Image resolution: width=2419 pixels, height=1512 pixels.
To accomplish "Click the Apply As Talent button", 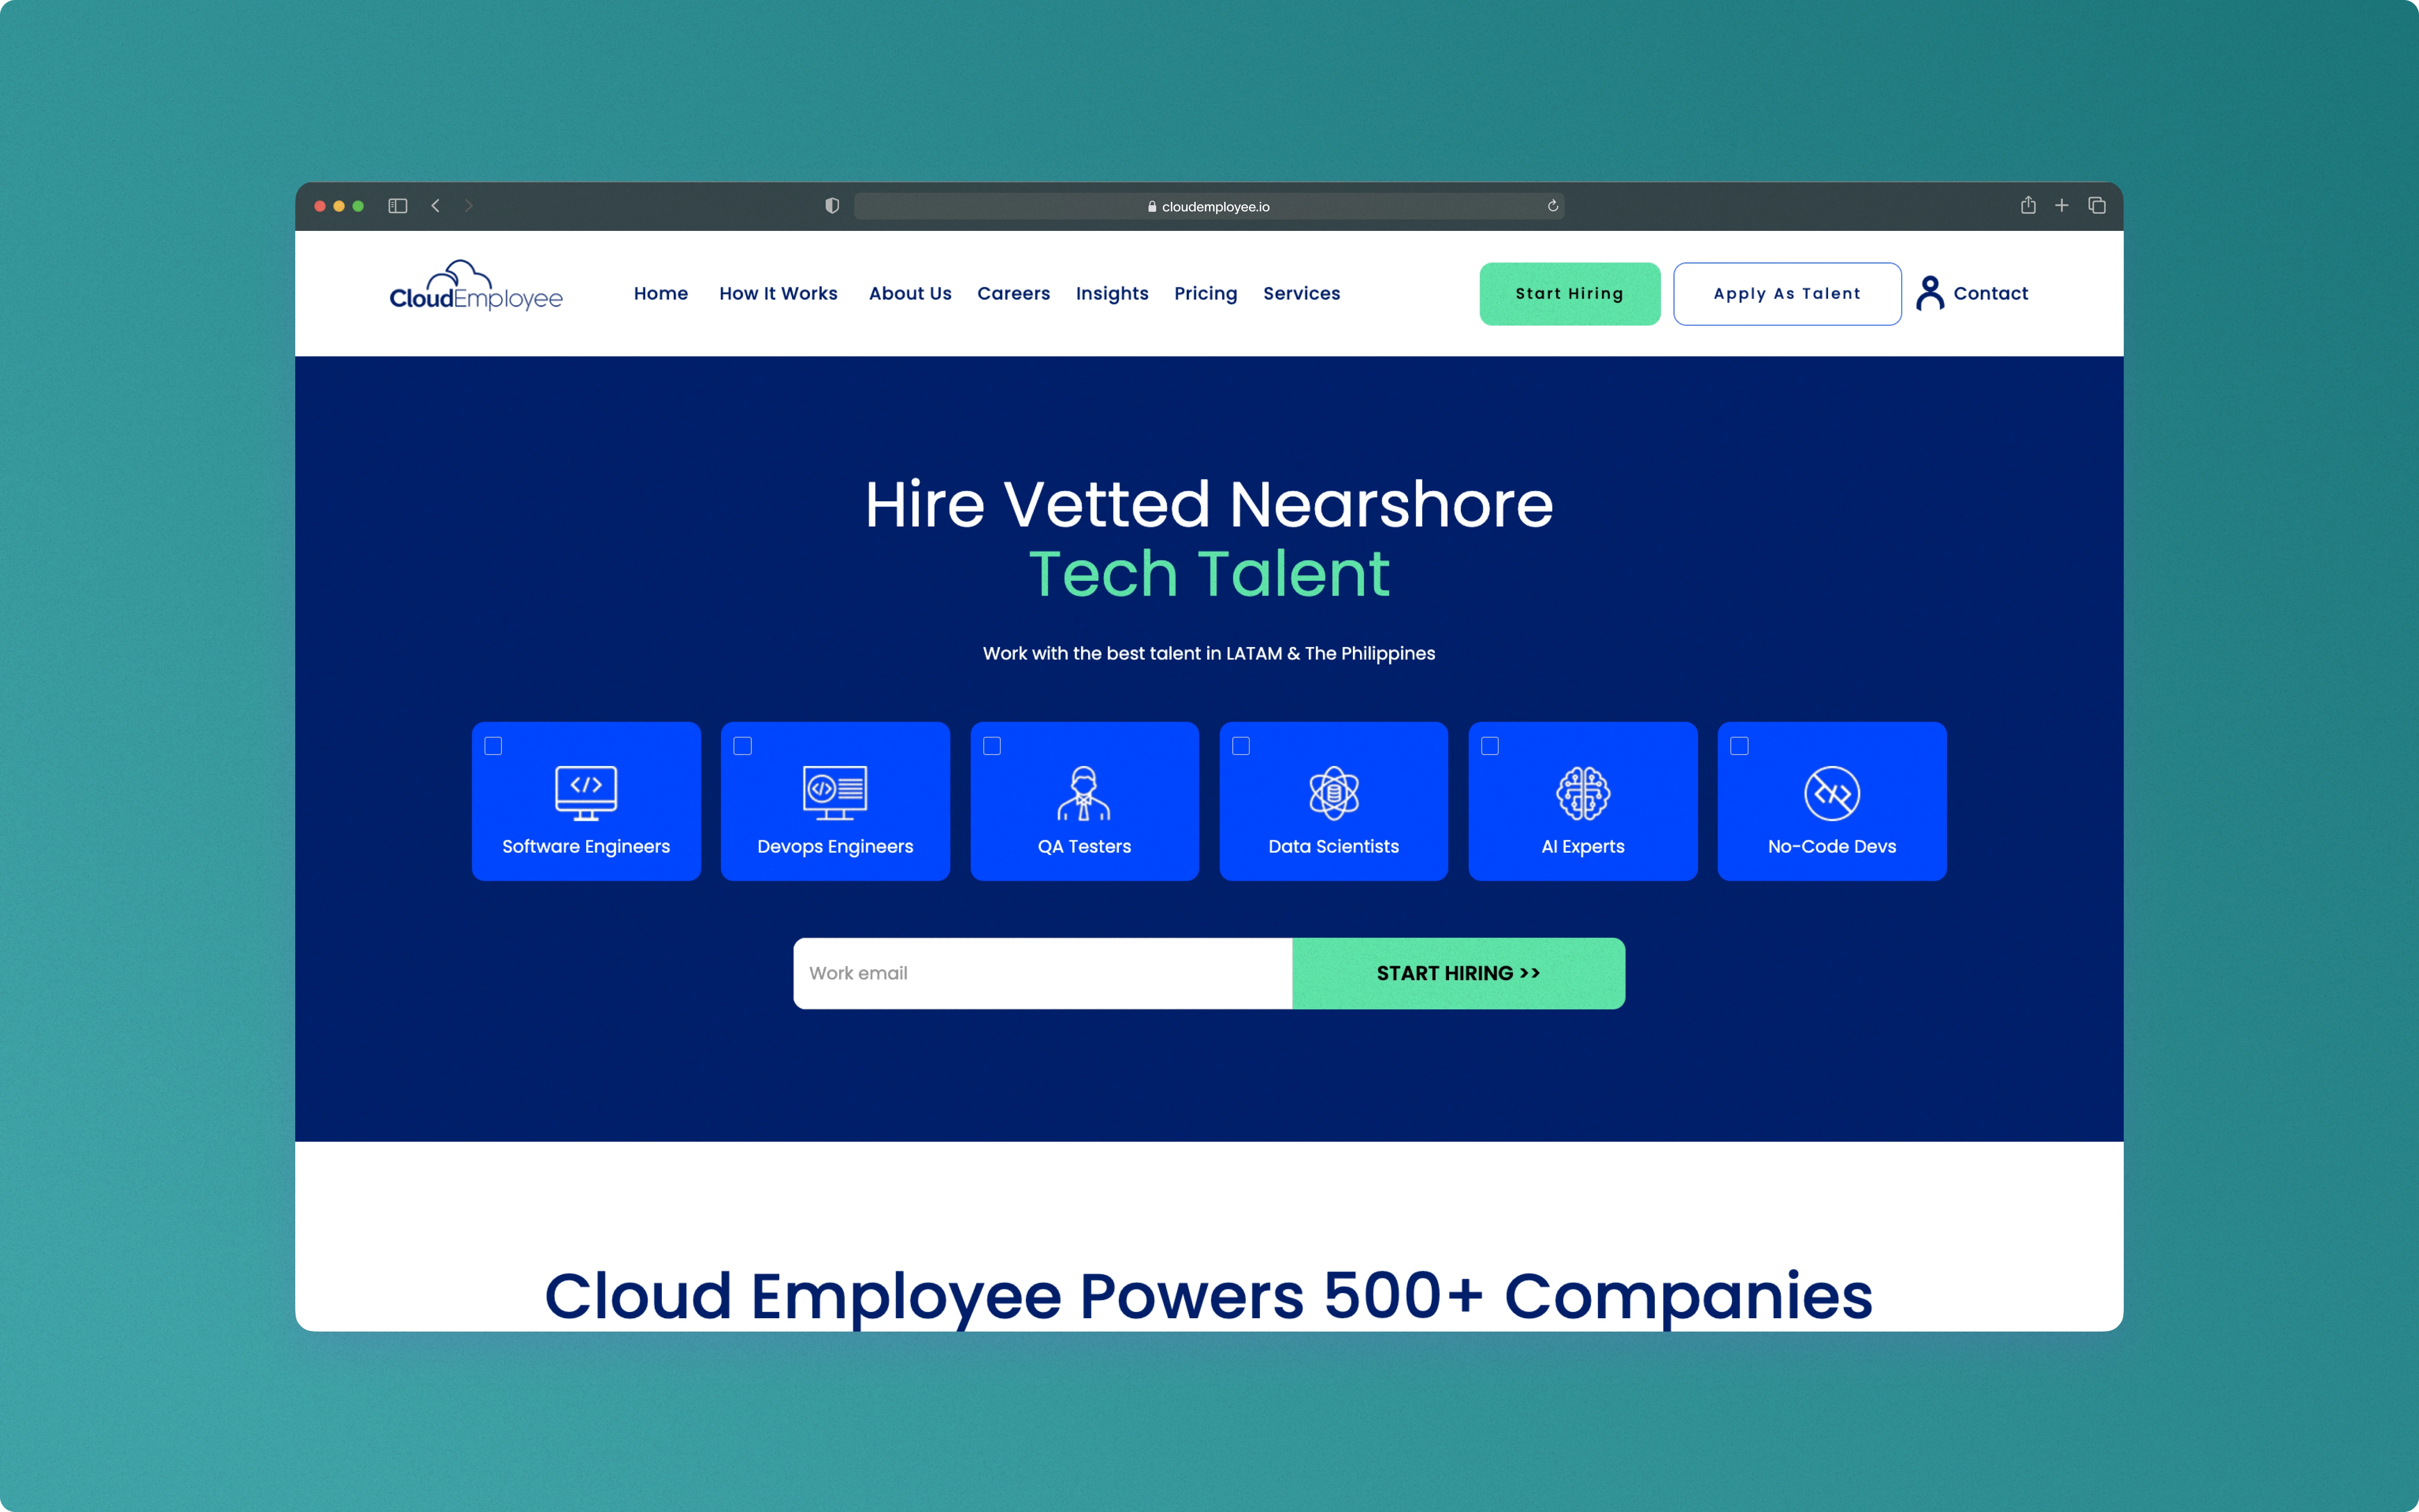I will point(1787,294).
